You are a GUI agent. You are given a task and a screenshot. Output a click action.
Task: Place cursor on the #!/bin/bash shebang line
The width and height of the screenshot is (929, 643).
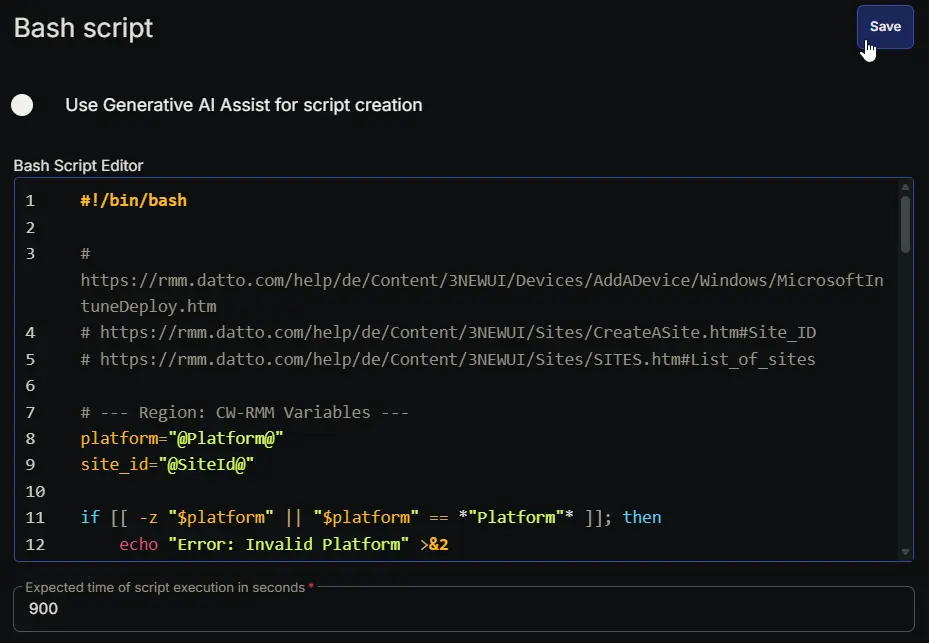133,200
